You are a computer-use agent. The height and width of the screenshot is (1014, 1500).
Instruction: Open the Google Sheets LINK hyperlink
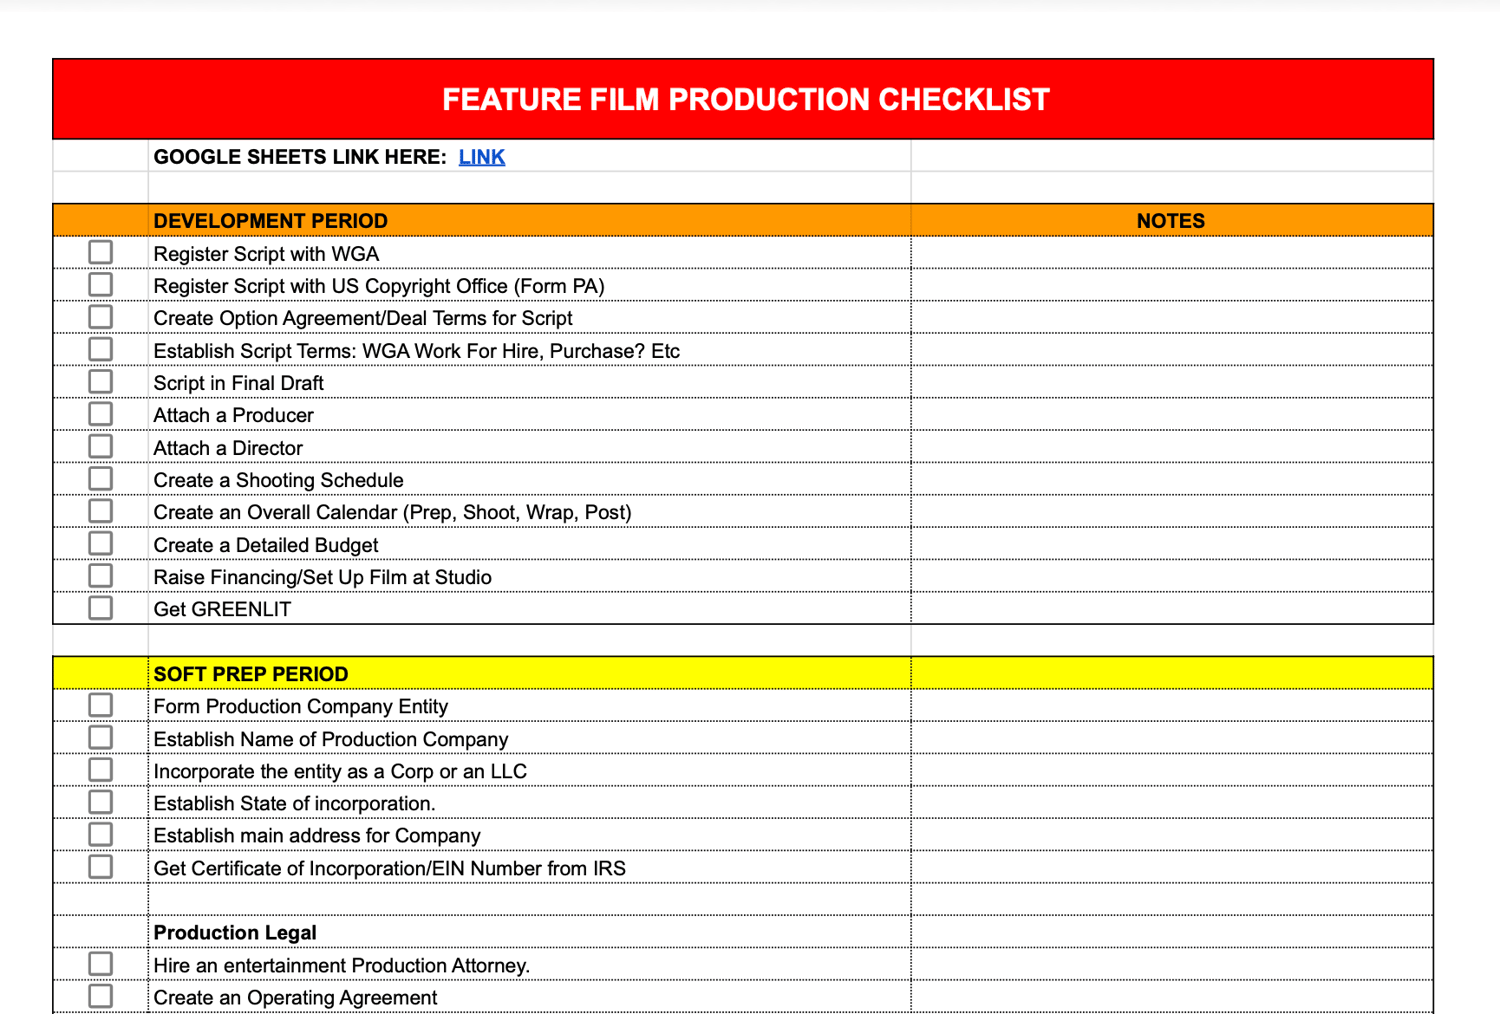click(481, 157)
